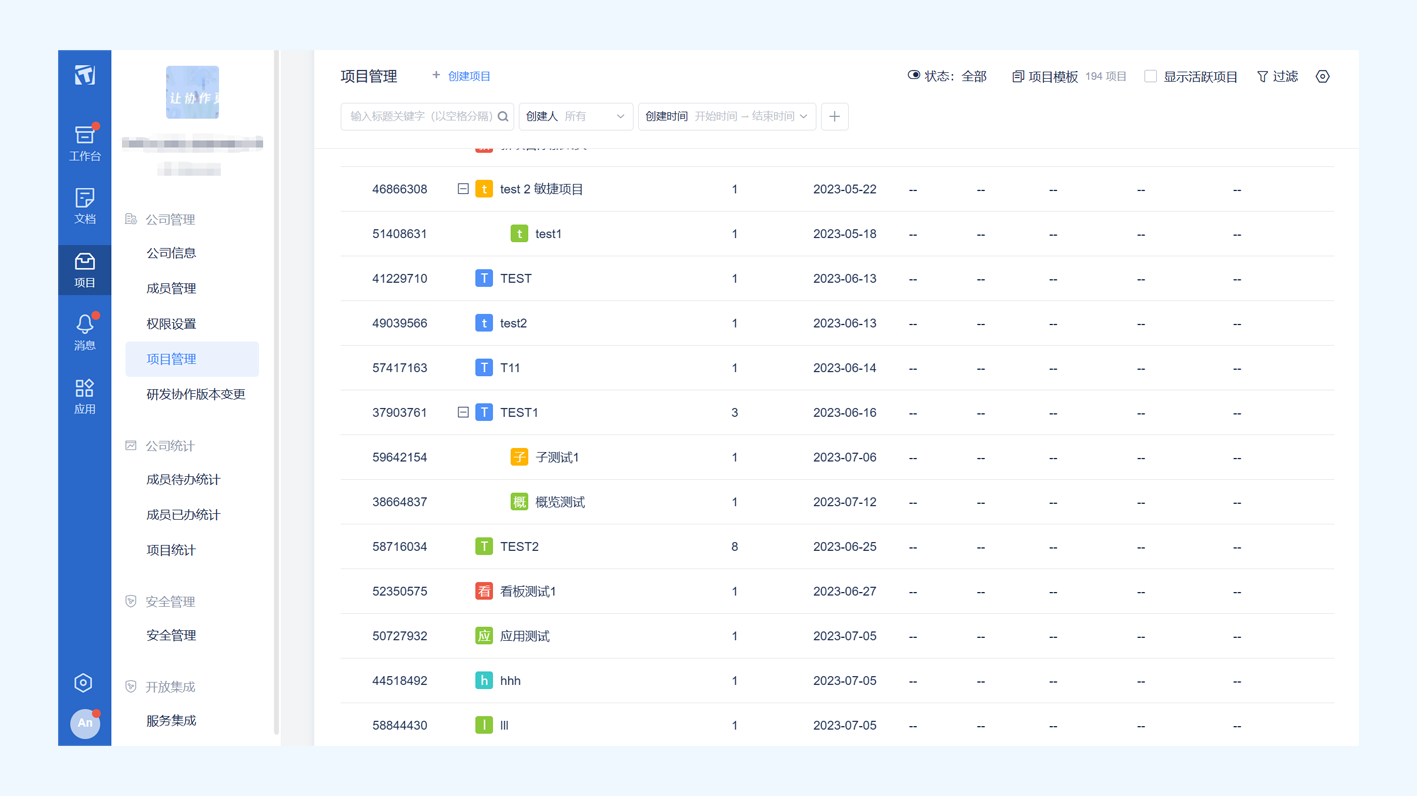Click the orange t icon of test 2 敏捷项目
Viewport: 1417px width, 796px height.
point(484,189)
